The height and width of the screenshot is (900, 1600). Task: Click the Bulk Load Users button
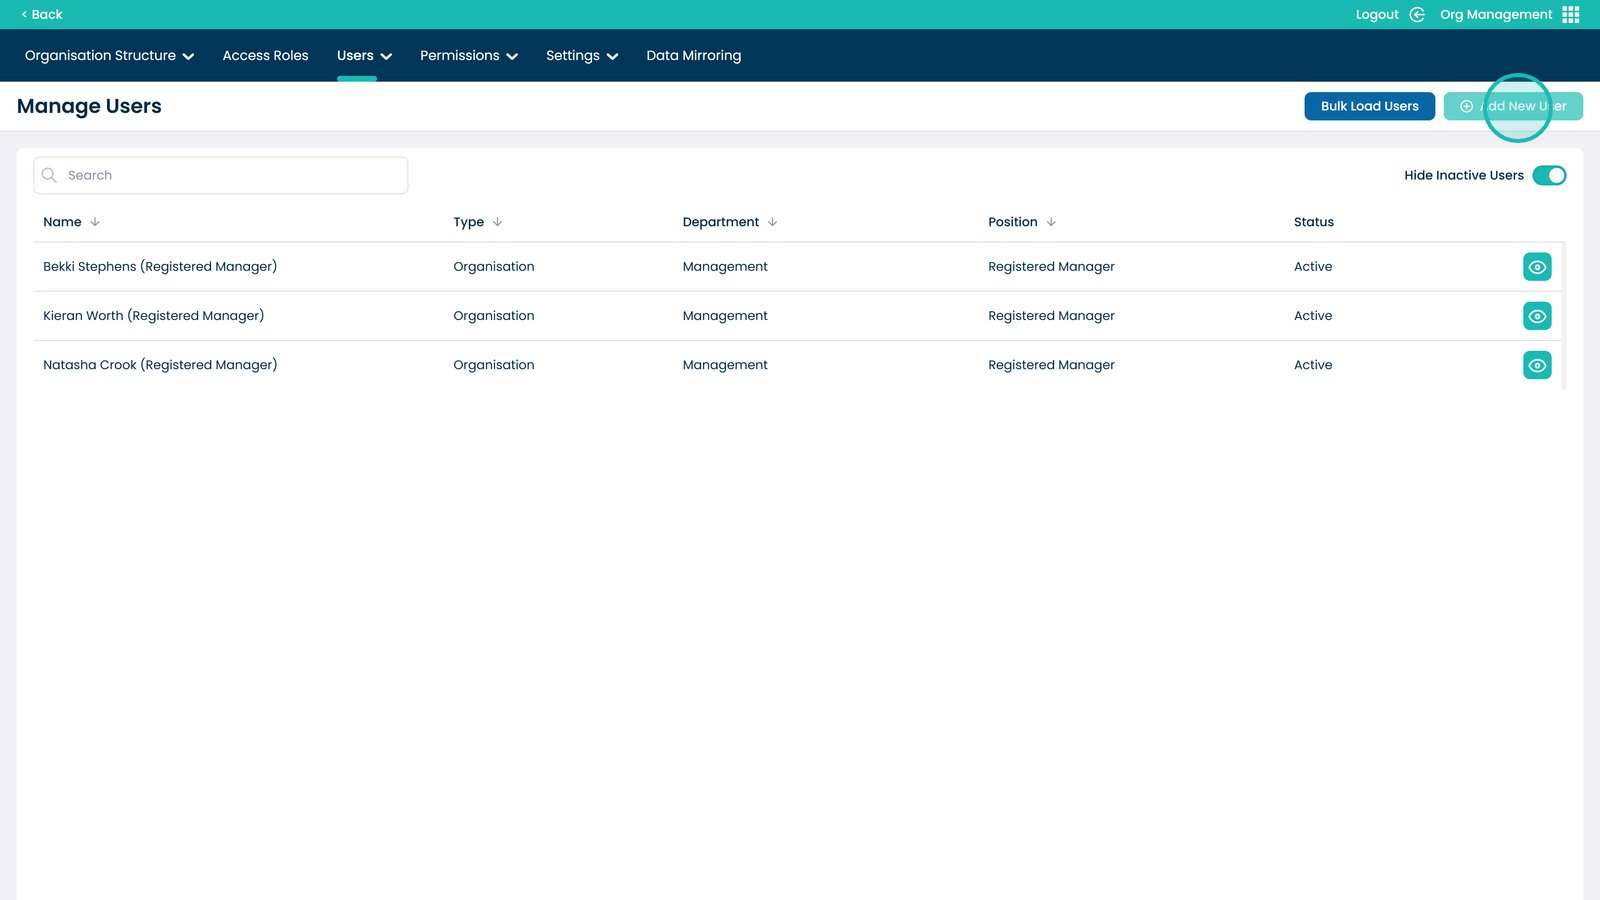(x=1369, y=106)
